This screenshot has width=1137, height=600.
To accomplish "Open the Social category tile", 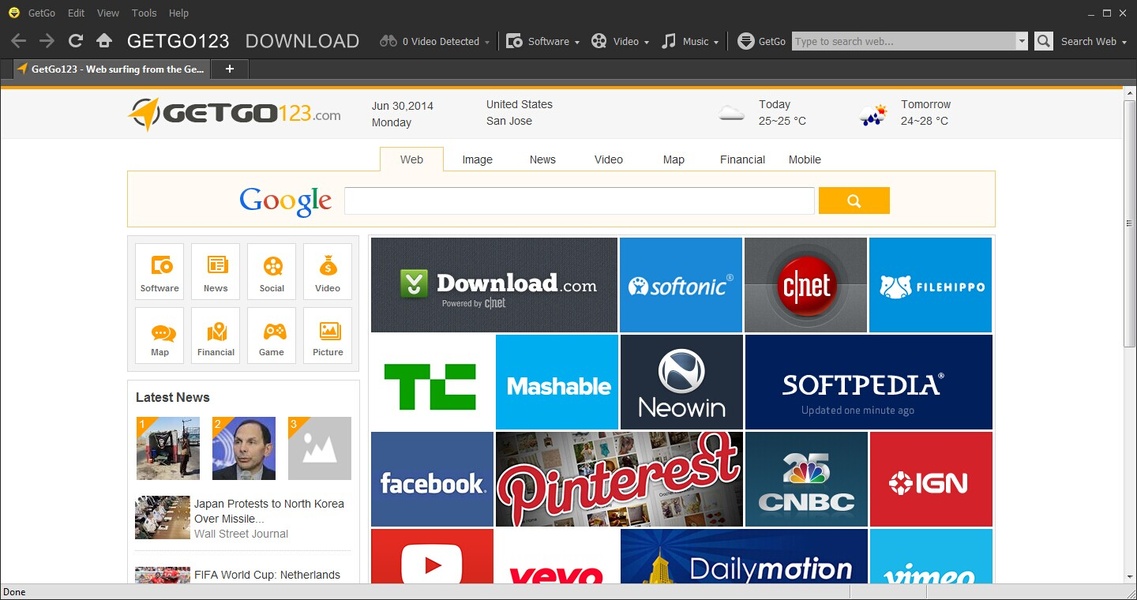I will click(x=272, y=271).
